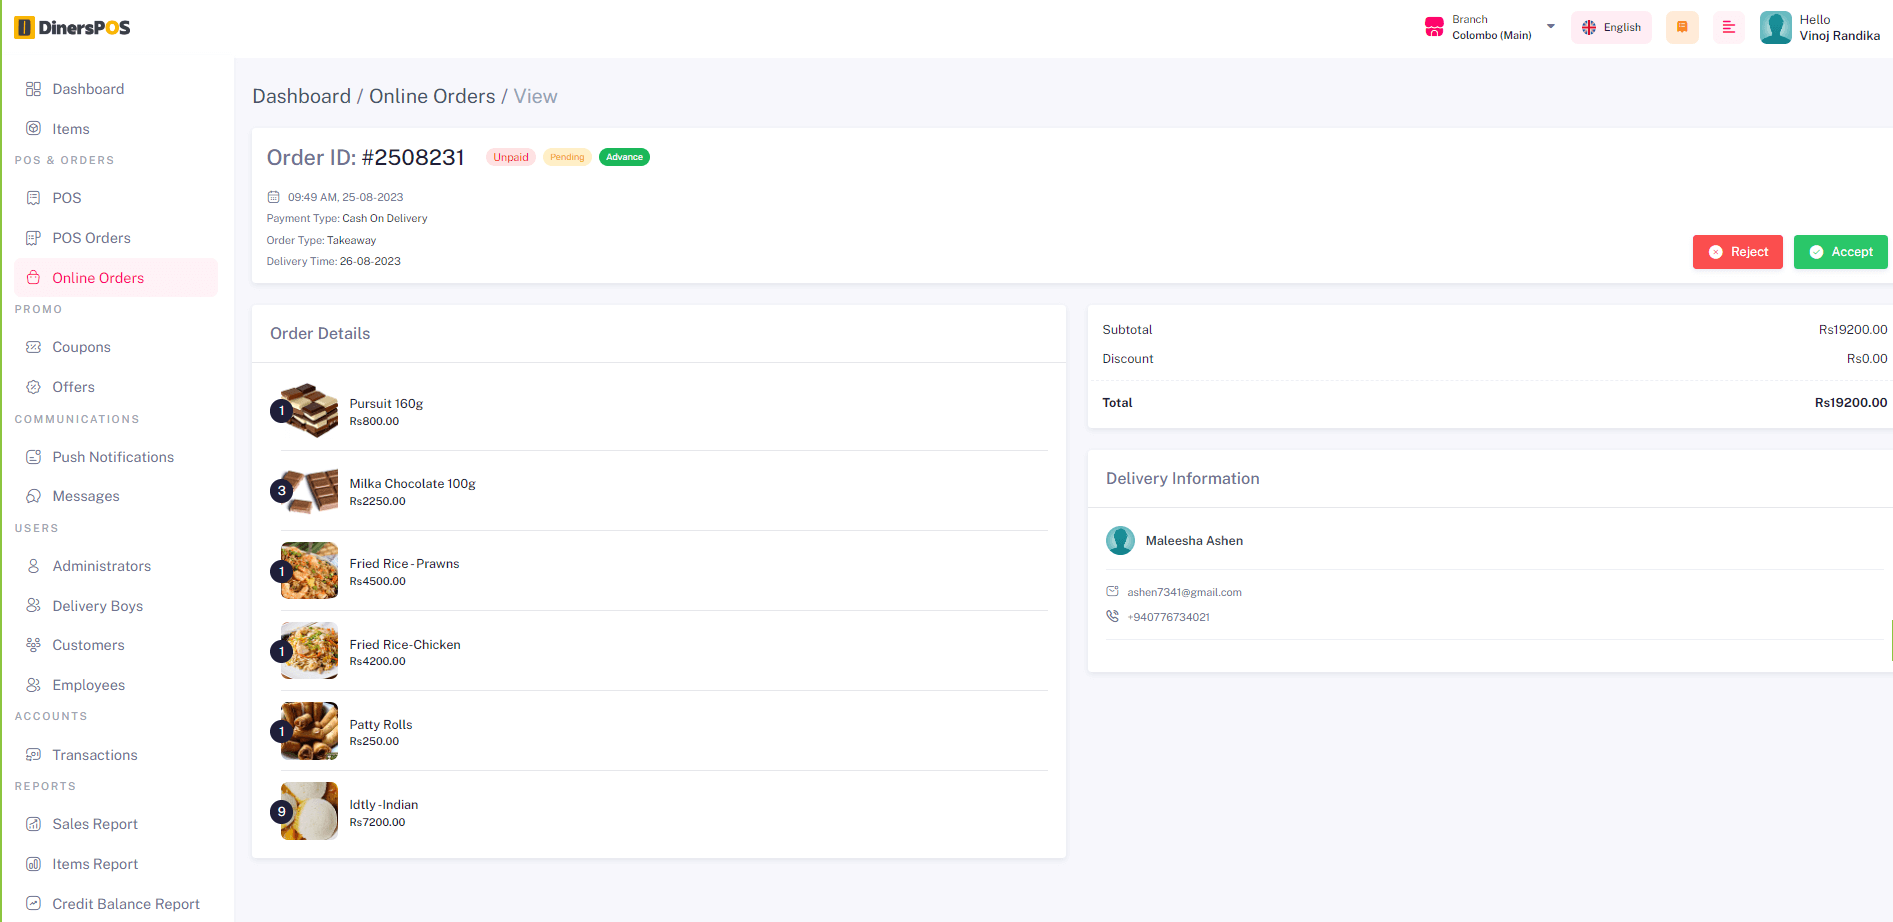This screenshot has height=922, width=1893.
Task: Toggle the Unpaid status badge
Action: click(x=510, y=157)
